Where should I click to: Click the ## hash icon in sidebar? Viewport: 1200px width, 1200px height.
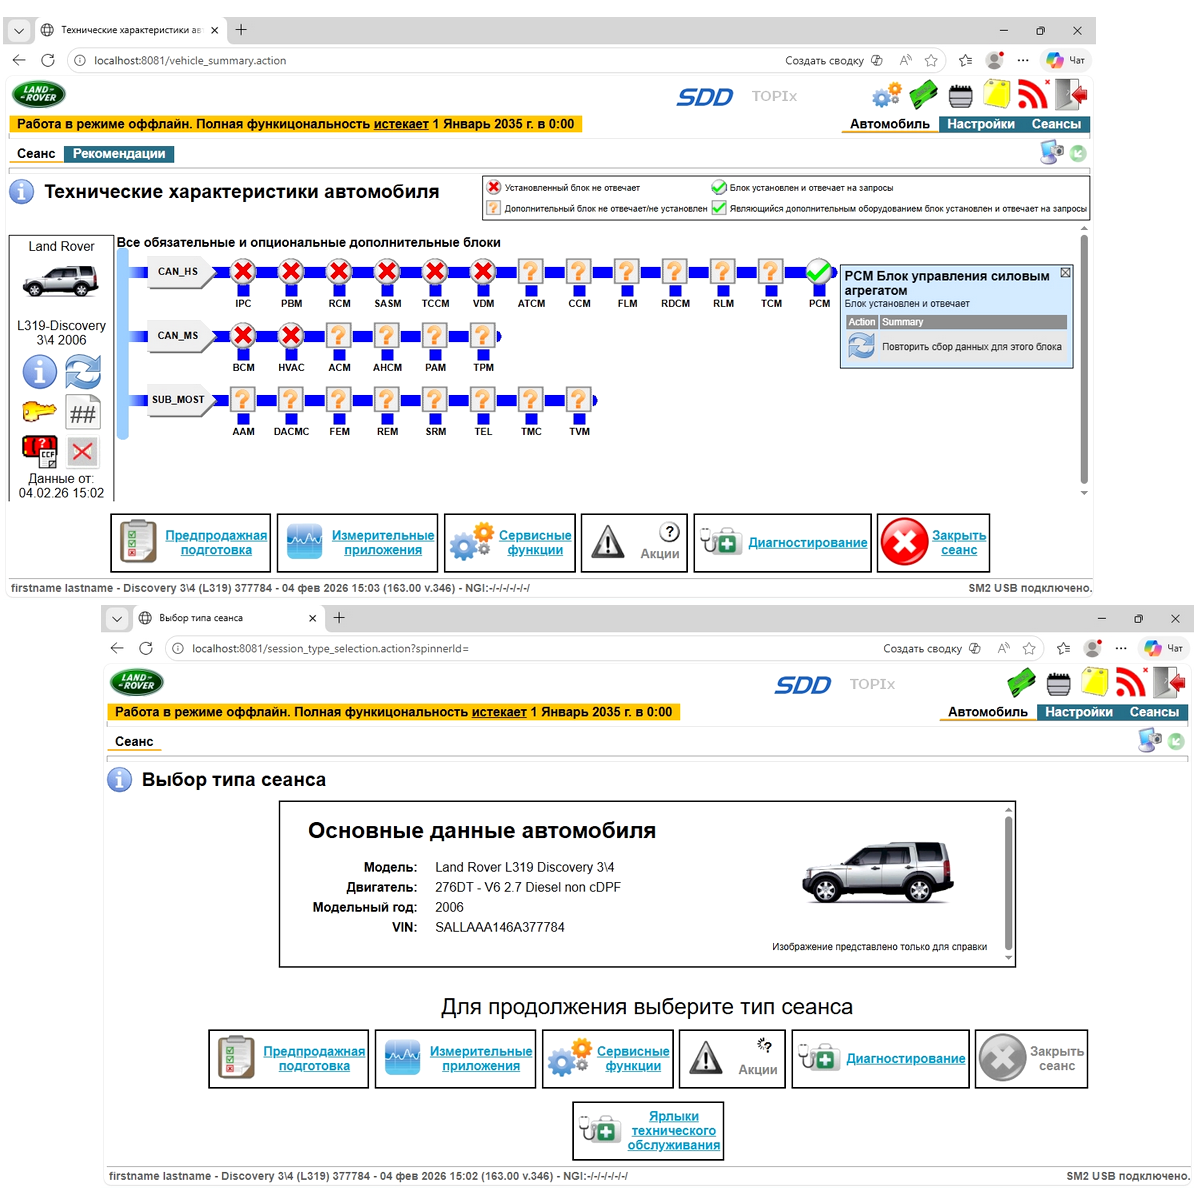tap(83, 412)
